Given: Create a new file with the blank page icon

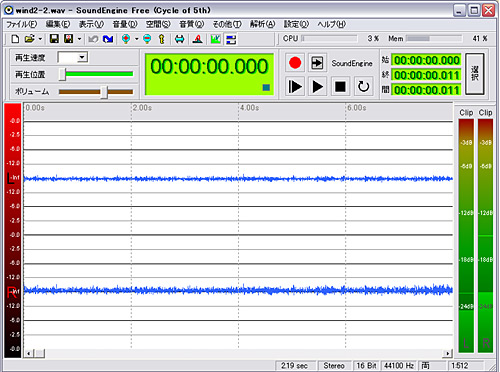Looking at the screenshot, I should pyautogui.click(x=15, y=39).
